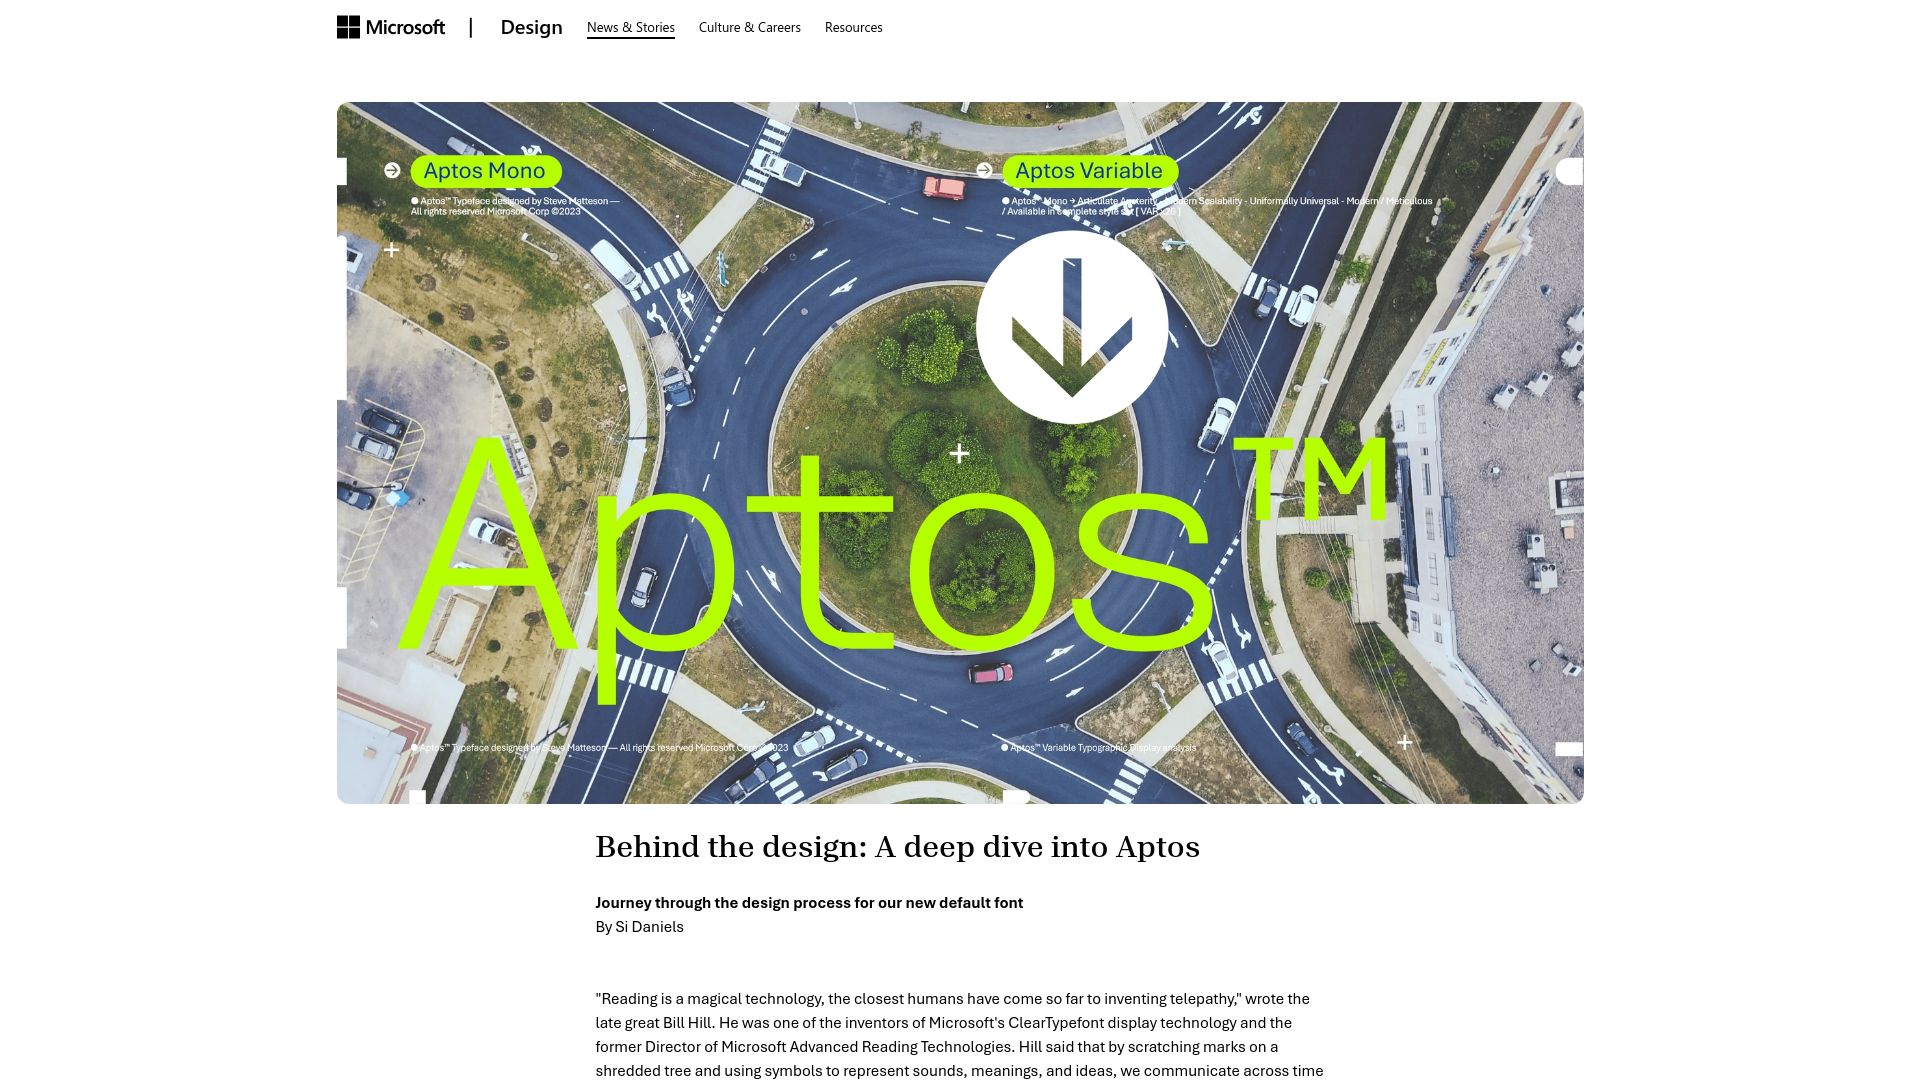Click the arrow icon beside Aptos Variable

point(984,171)
